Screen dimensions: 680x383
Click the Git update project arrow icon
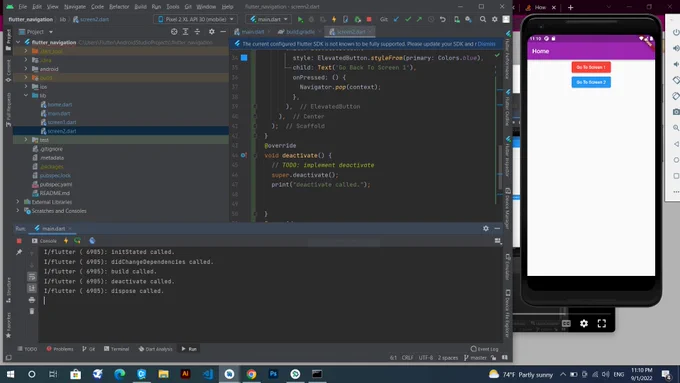[x=396, y=19]
